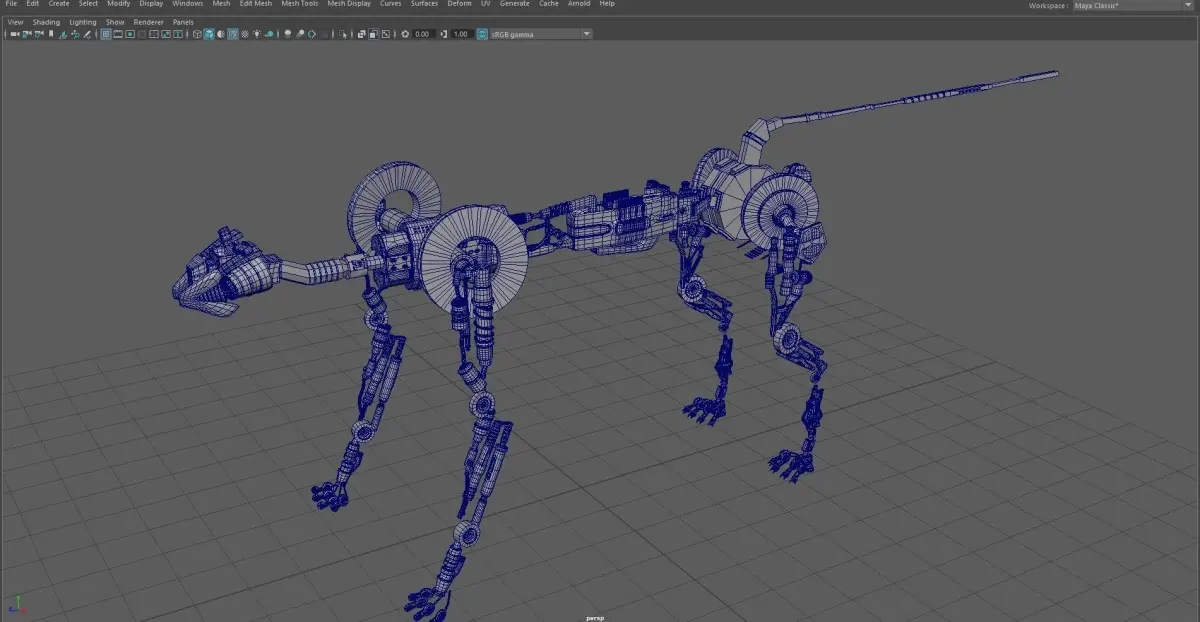Screen dimensions: 1200x622
Task: Open the Mesh Display menu
Action: (x=349, y=4)
